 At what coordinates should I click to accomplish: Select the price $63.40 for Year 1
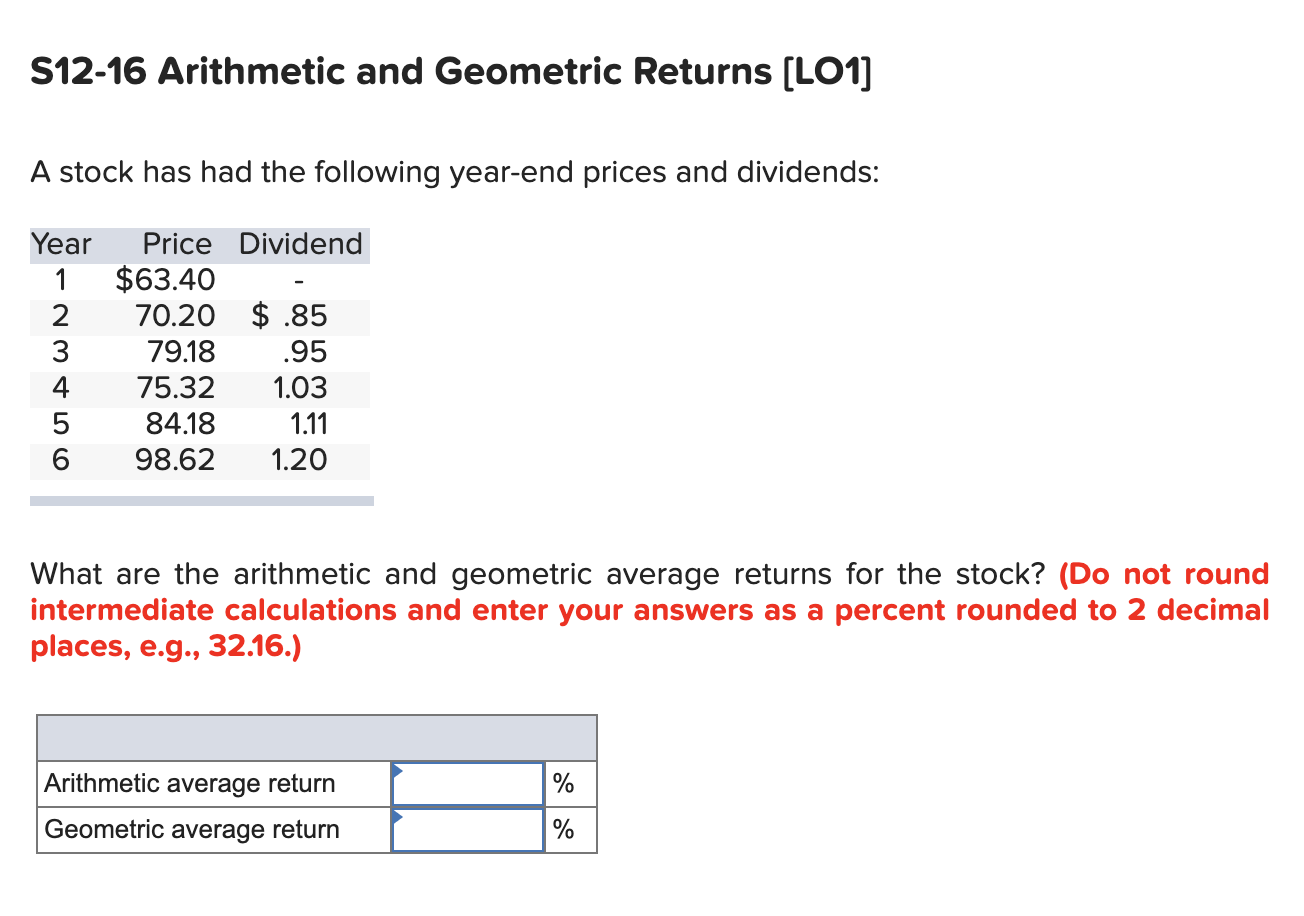point(165,280)
